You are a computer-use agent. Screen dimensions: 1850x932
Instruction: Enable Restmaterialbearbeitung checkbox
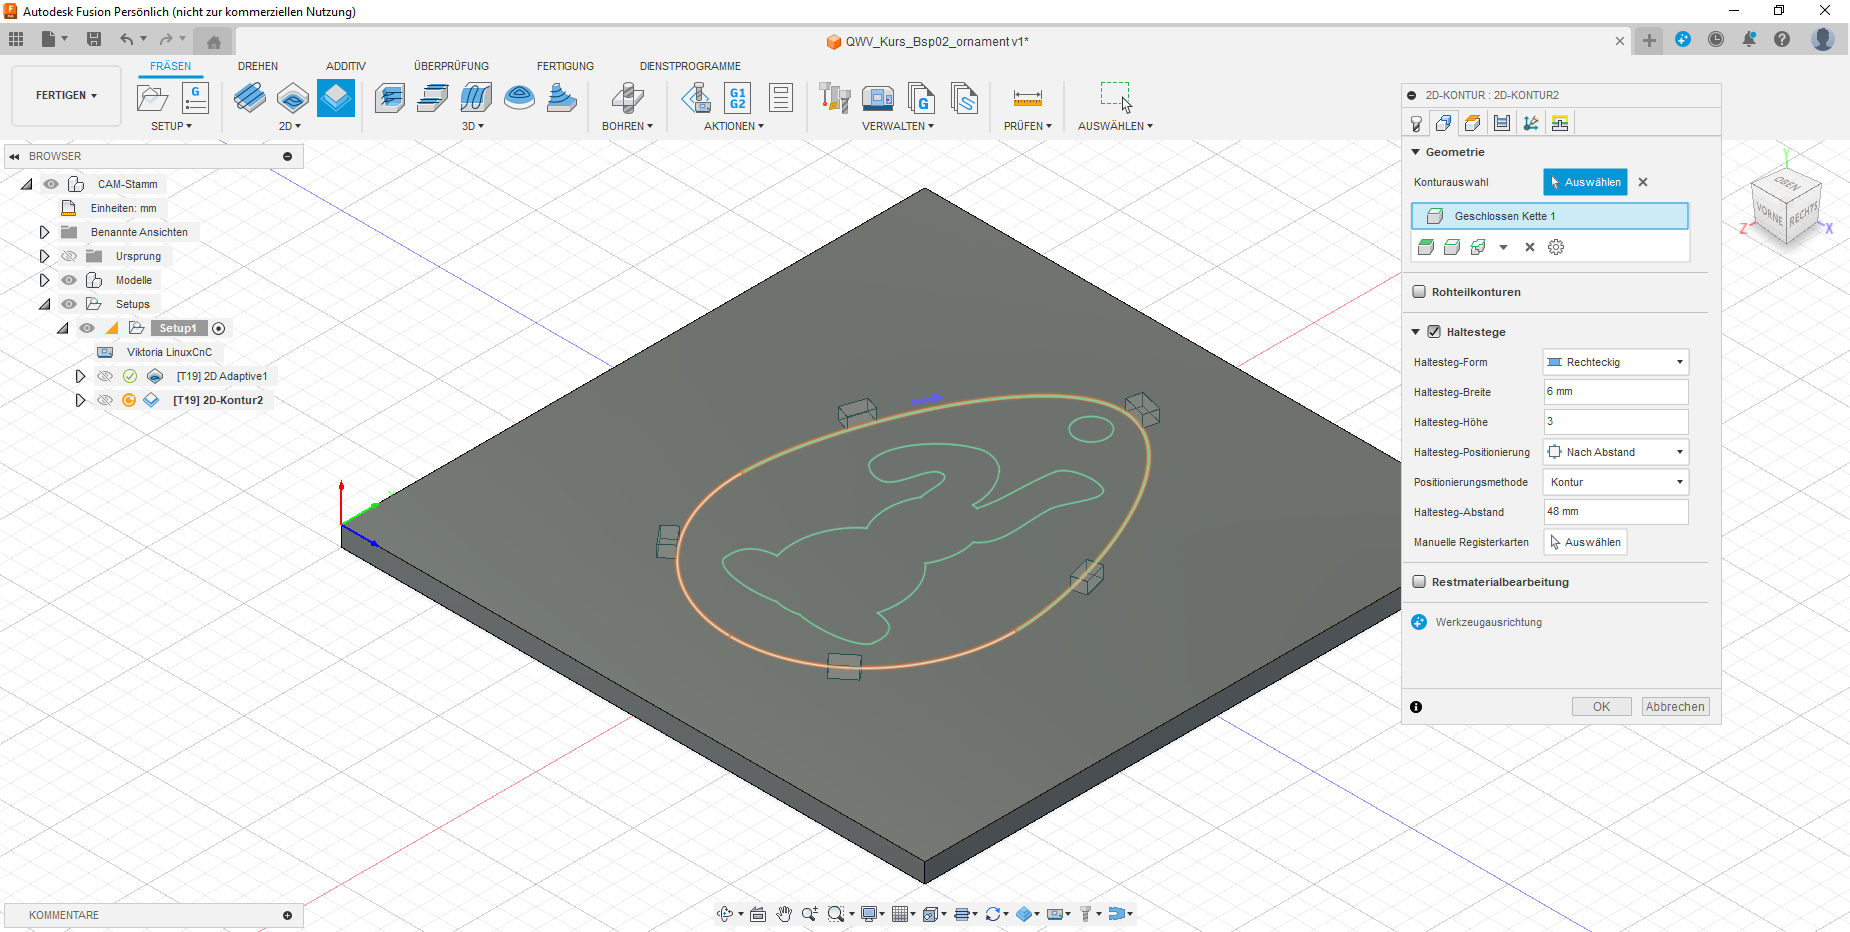pyautogui.click(x=1419, y=582)
